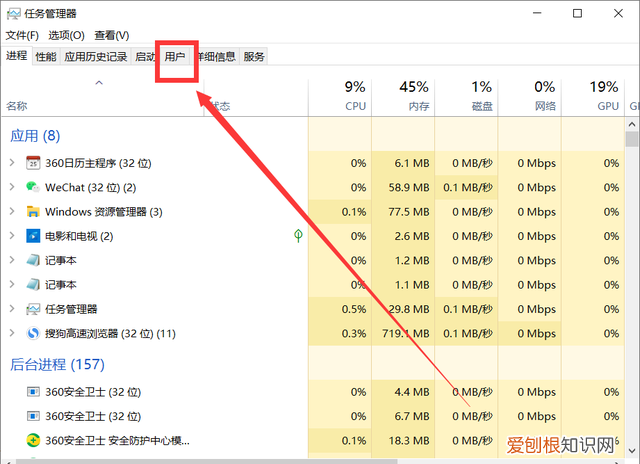Viewport: 640px width, 464px height.
Task: Expand the 360日历主程序 process group
Action: click(x=12, y=163)
